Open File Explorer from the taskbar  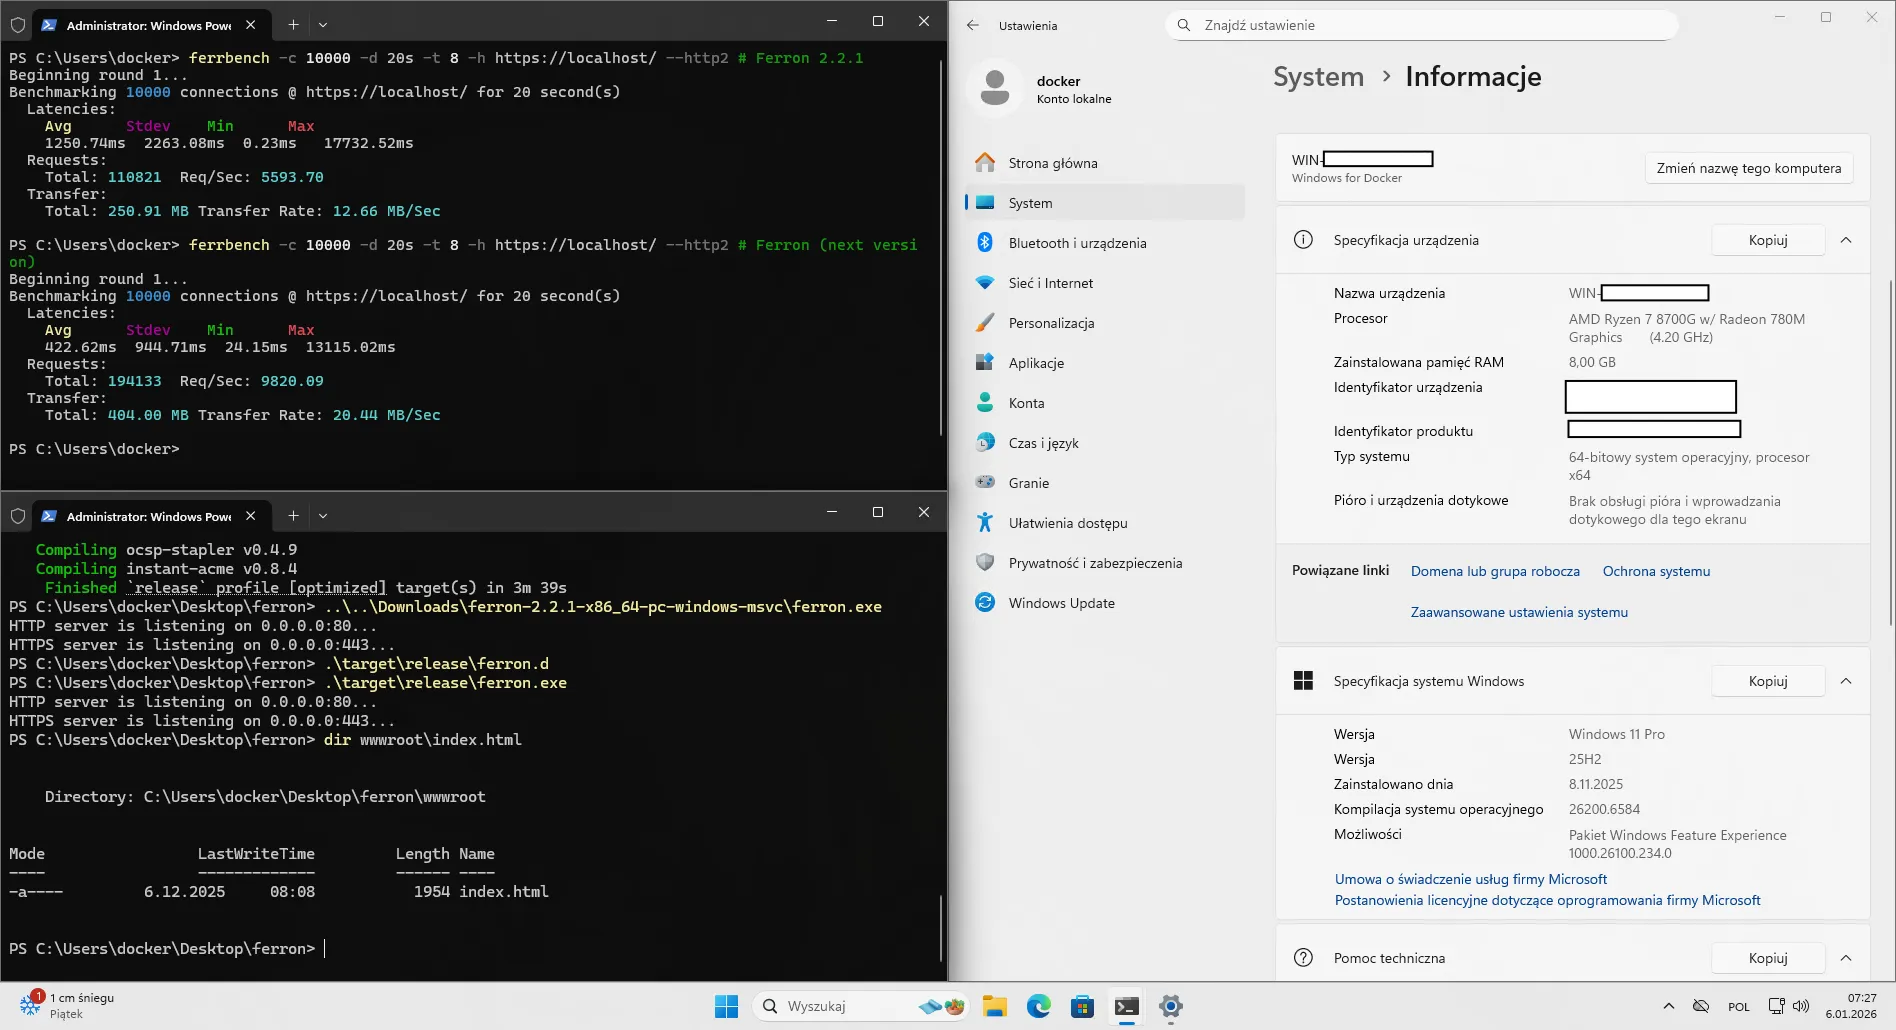pos(994,1006)
